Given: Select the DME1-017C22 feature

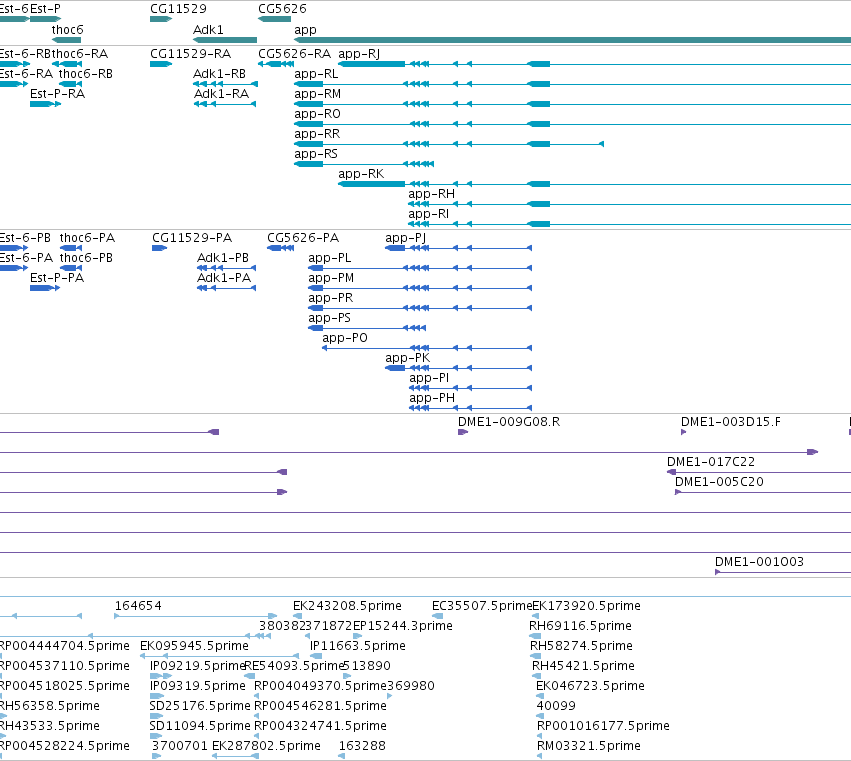Looking at the screenshot, I should (711, 462).
